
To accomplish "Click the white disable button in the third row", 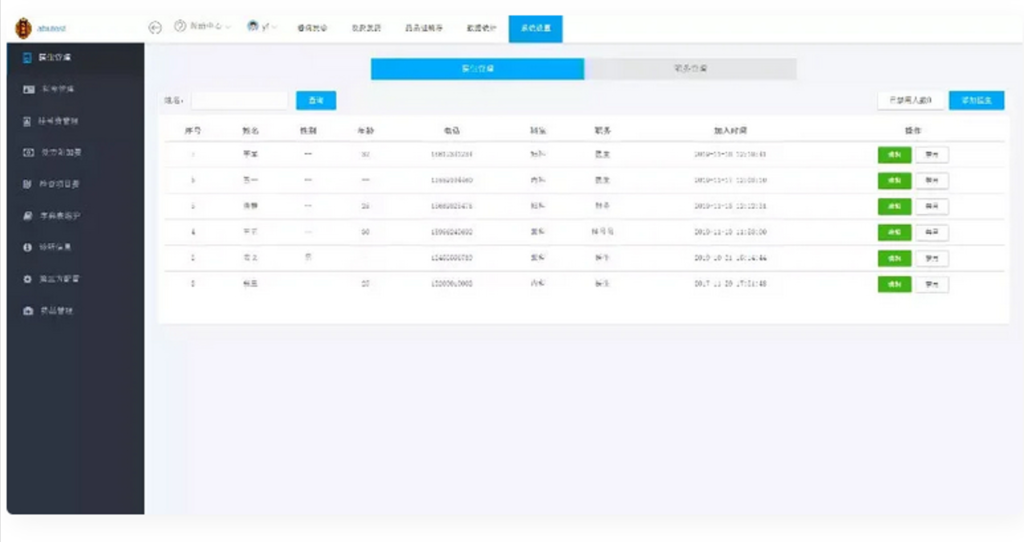I will (x=932, y=206).
